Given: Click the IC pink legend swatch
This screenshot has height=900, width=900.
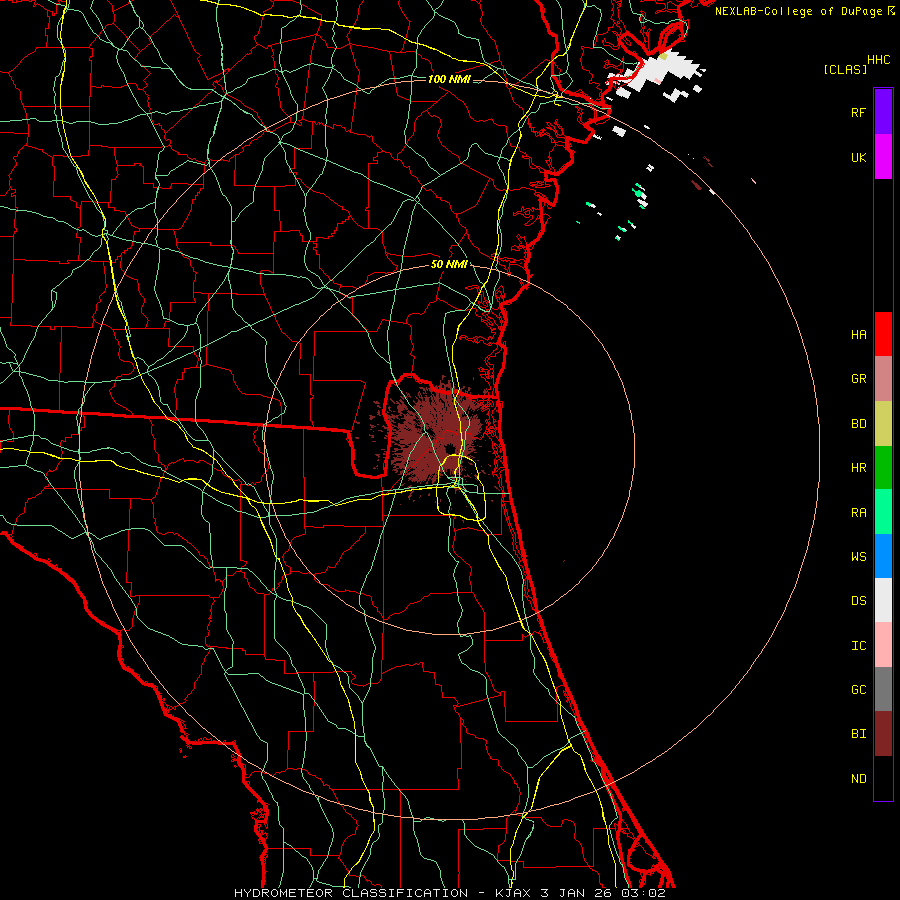Looking at the screenshot, I should click(883, 645).
